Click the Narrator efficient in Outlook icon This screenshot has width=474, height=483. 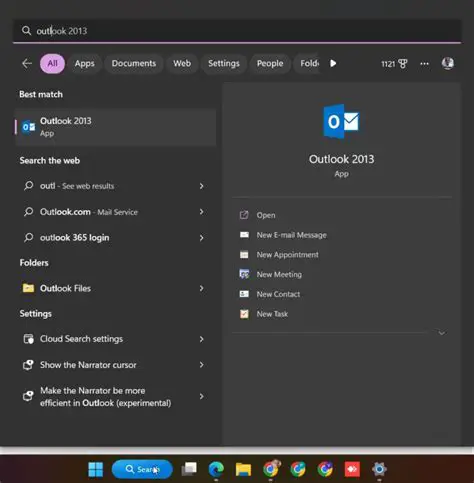tap(28, 396)
